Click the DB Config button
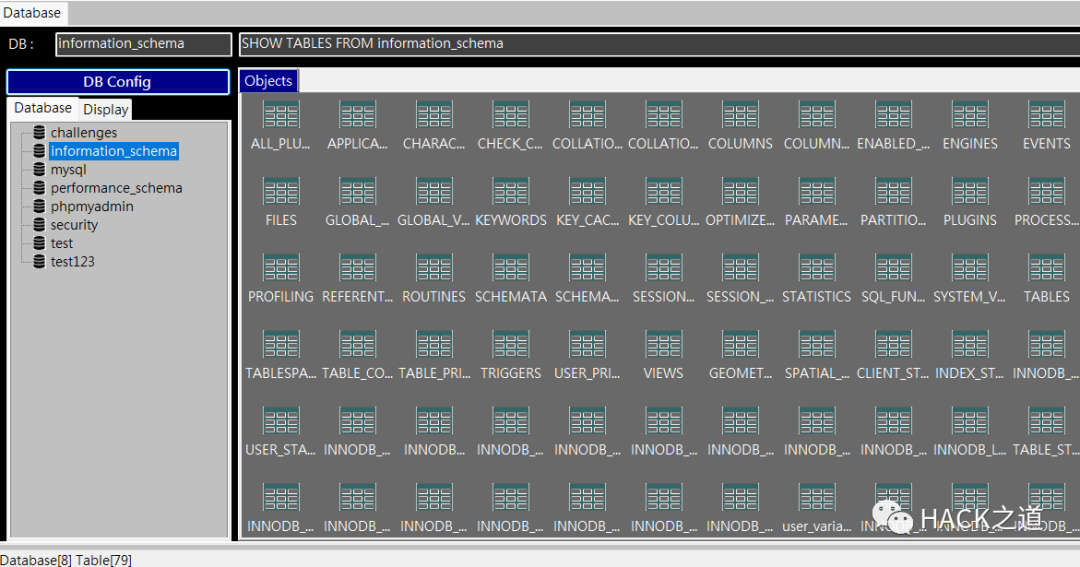This screenshot has width=1080, height=567. tap(118, 81)
